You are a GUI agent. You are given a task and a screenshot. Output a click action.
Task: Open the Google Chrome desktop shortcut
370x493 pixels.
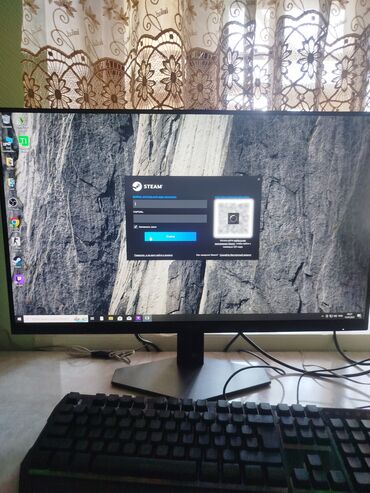15,222
